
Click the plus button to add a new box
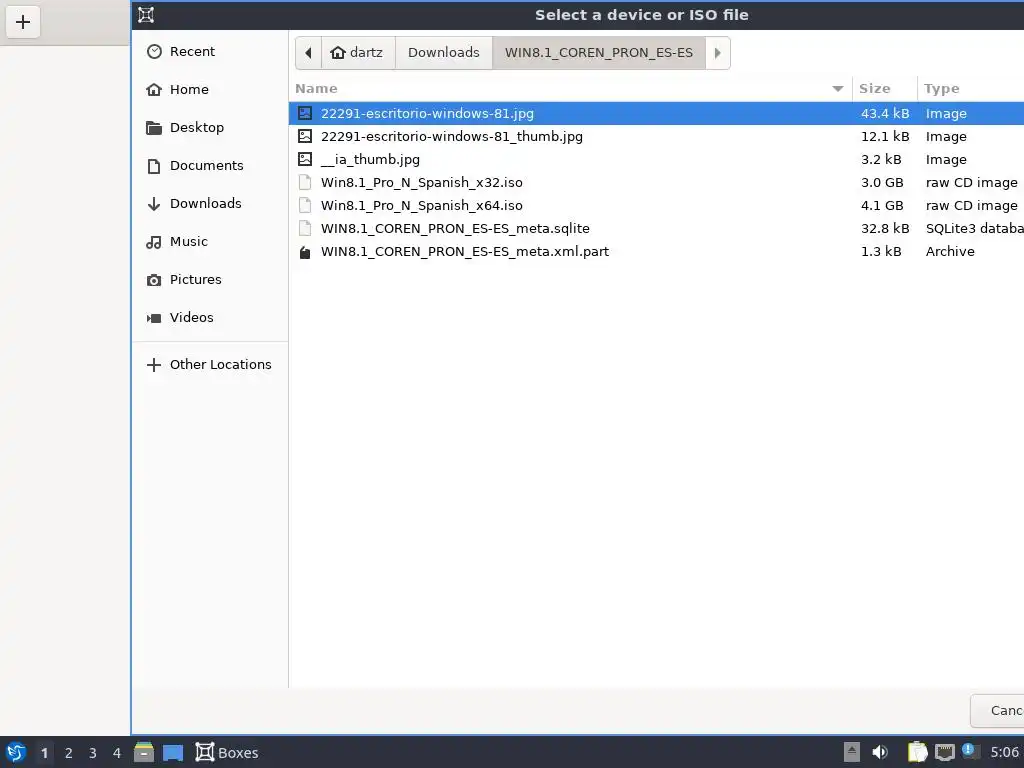coord(23,22)
